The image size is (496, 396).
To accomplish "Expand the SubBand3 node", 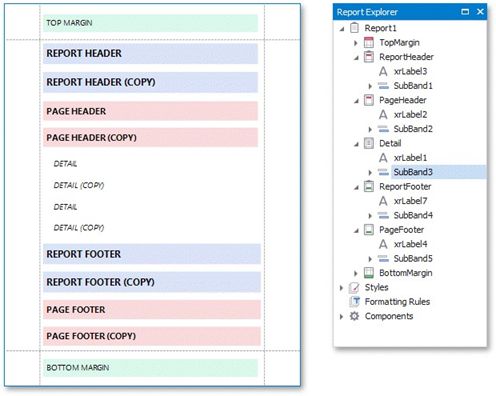I will click(370, 172).
